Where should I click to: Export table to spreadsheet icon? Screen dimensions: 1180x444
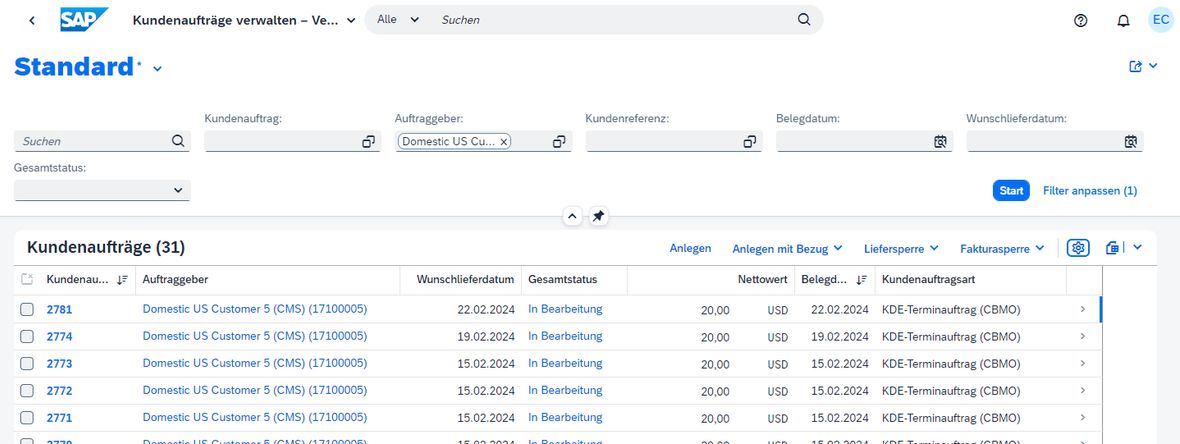pos(1113,248)
